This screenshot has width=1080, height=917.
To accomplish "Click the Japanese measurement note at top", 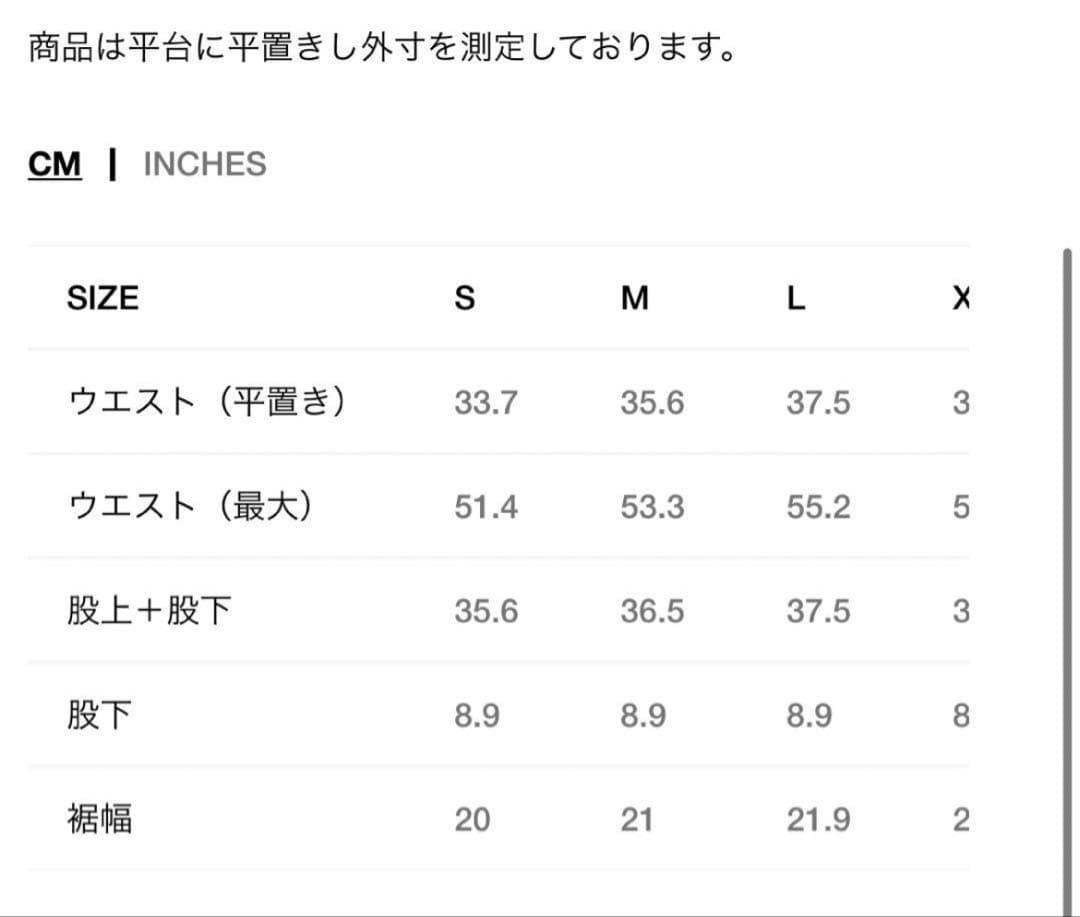I will (382, 48).
